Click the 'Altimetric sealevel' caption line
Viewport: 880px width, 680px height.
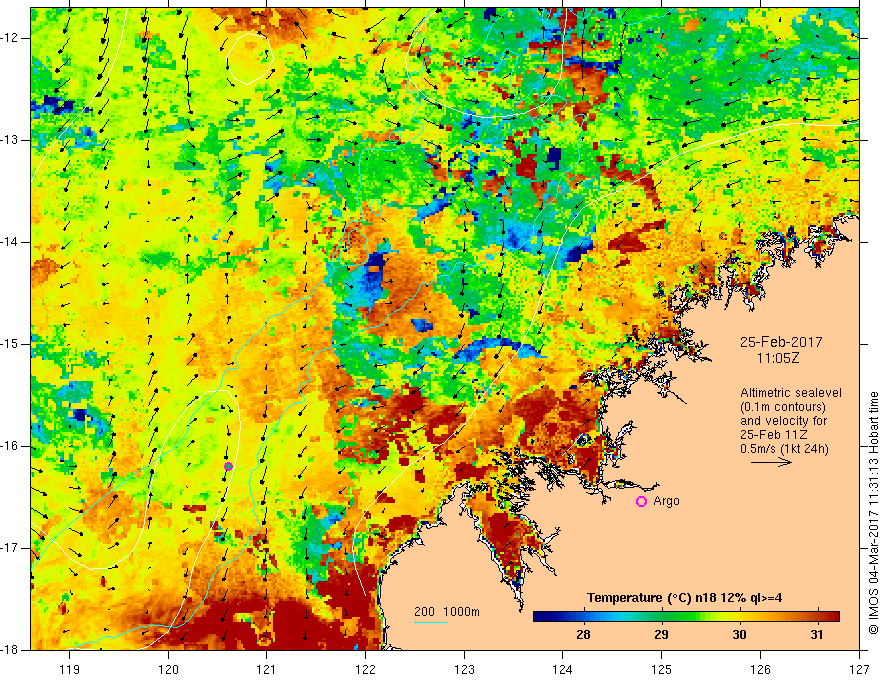tap(791, 393)
